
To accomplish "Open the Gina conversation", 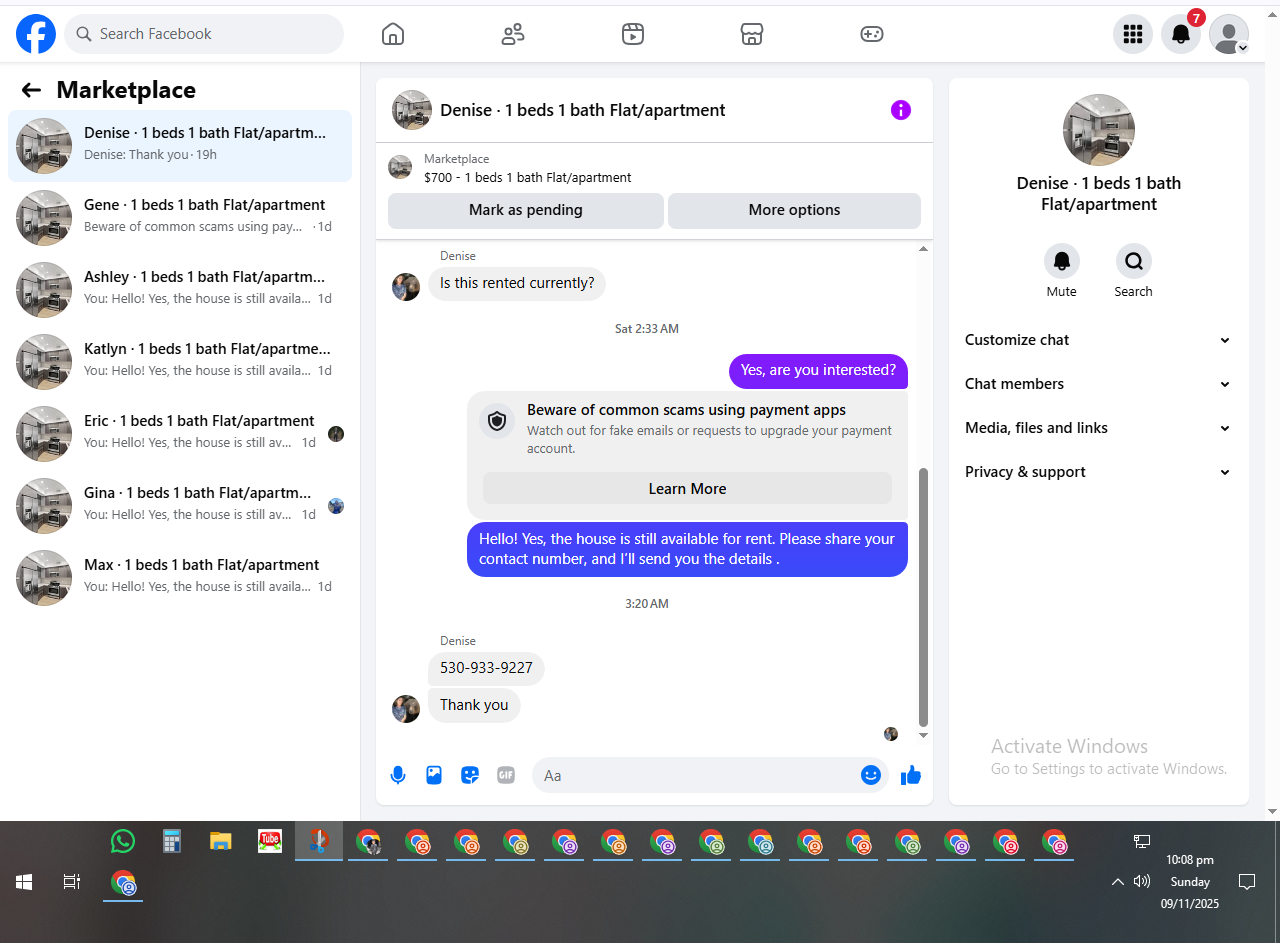I will 180,506.
